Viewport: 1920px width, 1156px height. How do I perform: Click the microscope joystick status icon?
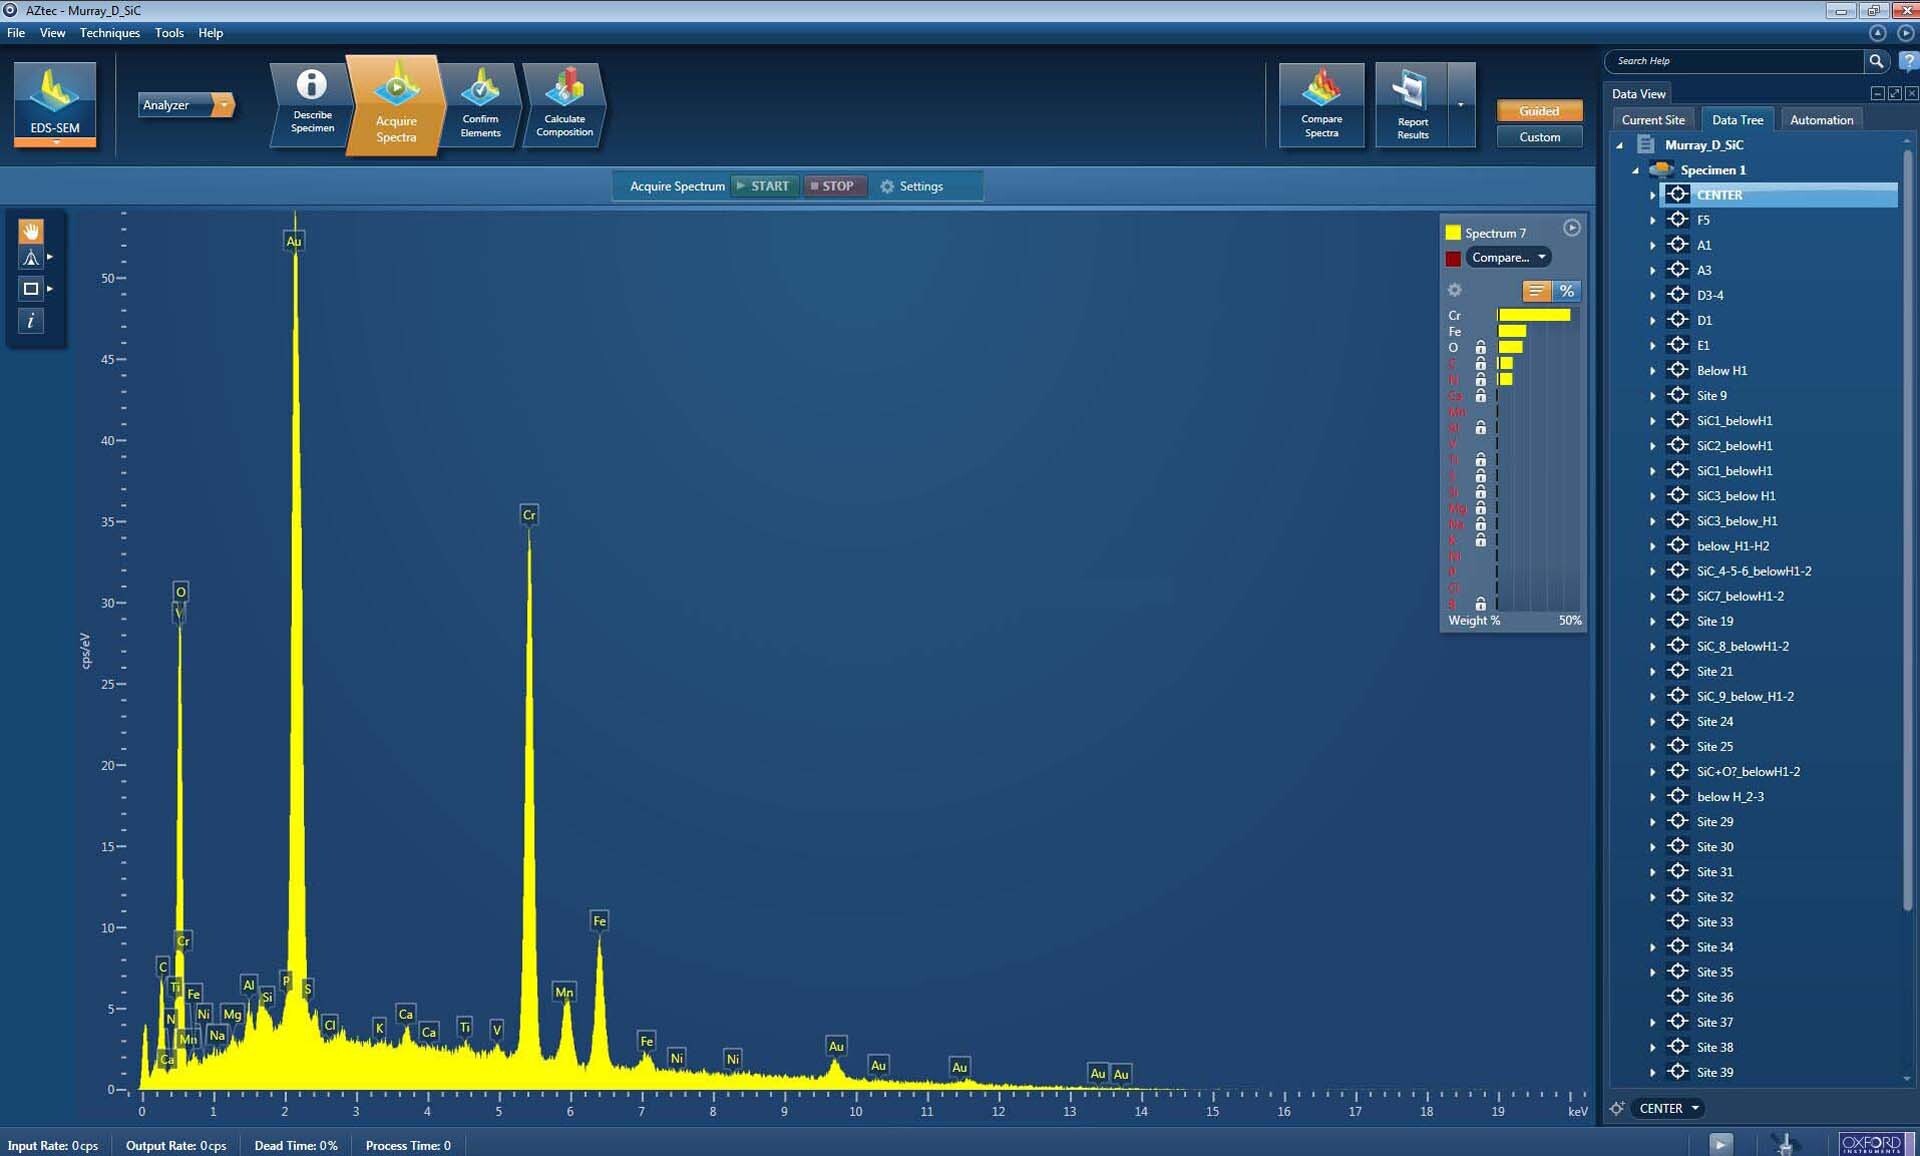(x=1785, y=1143)
